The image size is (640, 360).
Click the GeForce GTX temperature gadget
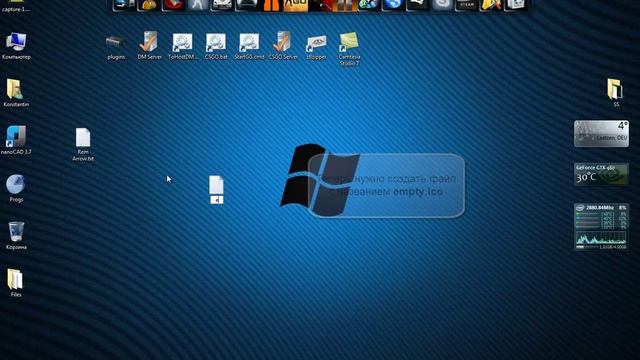pyautogui.click(x=601, y=174)
